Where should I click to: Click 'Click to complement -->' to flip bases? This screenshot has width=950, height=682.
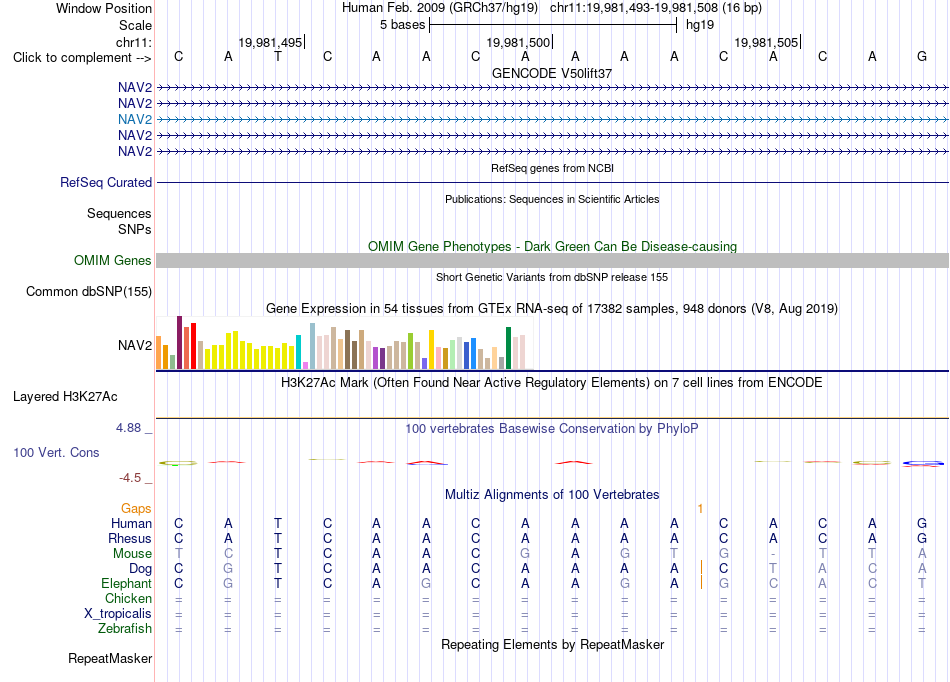[x=82, y=58]
